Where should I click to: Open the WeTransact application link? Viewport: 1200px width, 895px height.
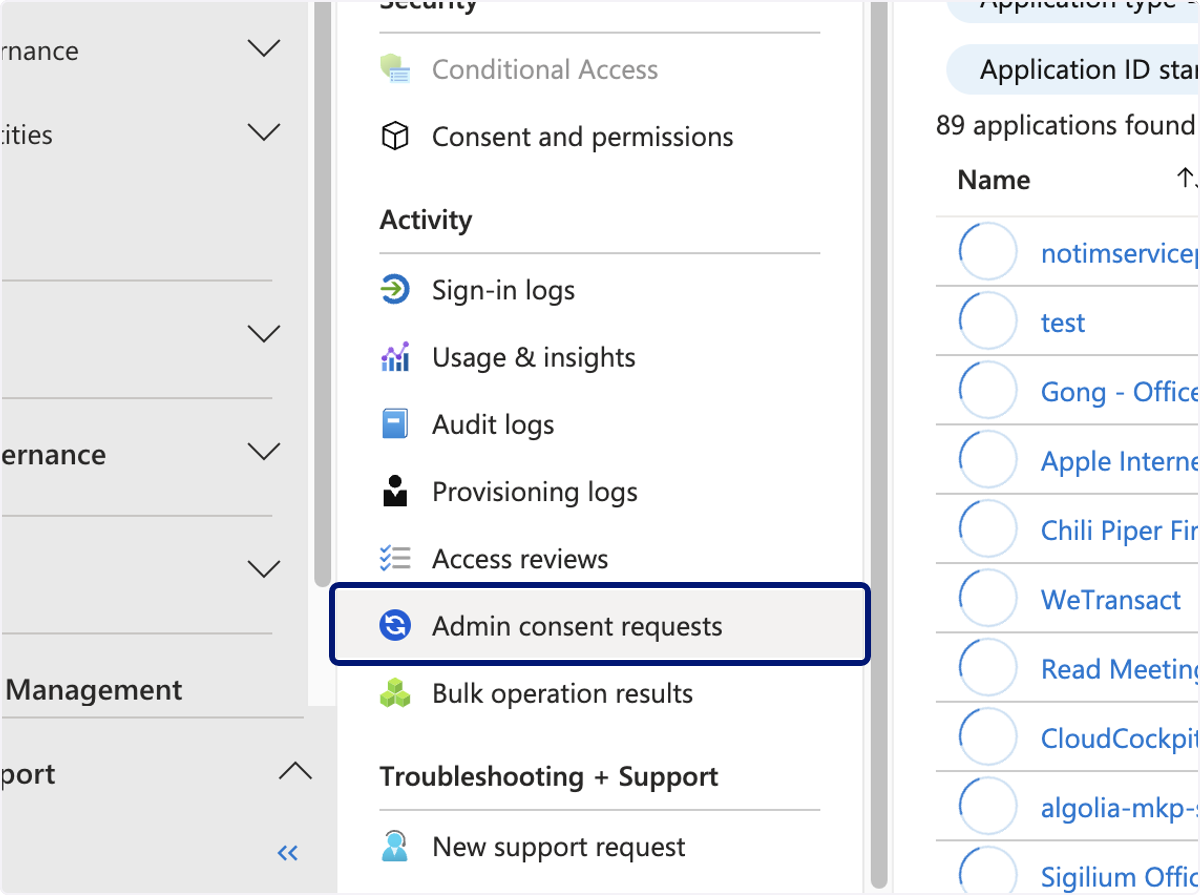pyautogui.click(x=1111, y=600)
